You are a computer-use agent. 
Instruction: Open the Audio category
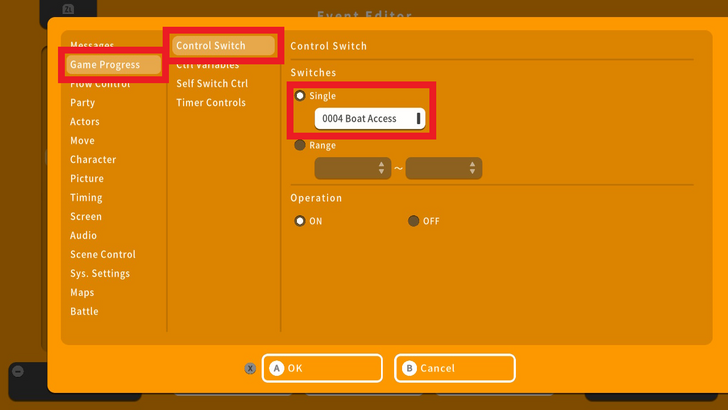coord(84,236)
